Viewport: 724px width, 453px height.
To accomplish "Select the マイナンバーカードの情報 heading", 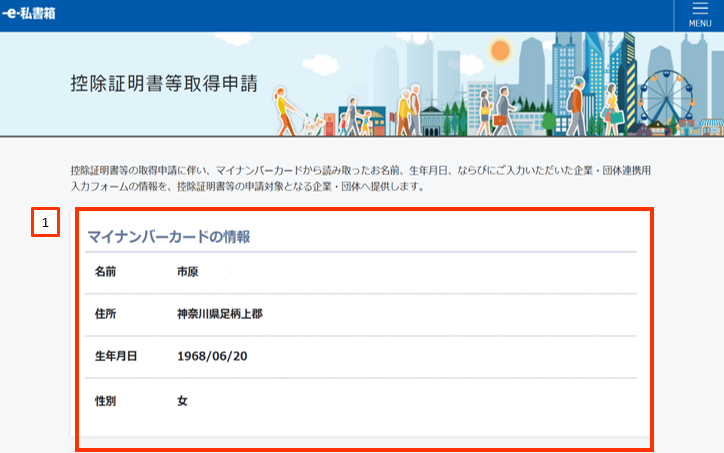I will coord(168,237).
